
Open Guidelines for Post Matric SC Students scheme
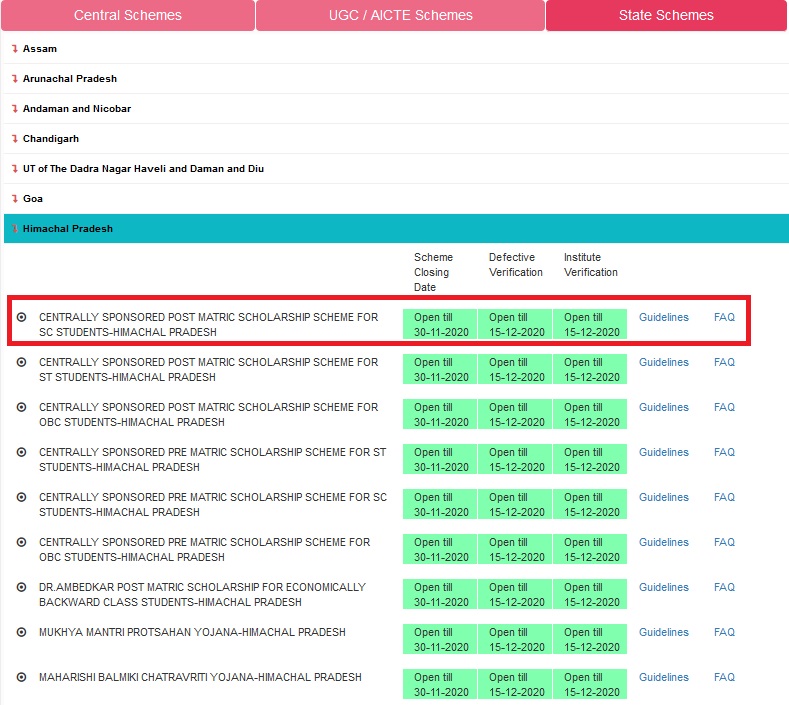pyautogui.click(x=664, y=317)
